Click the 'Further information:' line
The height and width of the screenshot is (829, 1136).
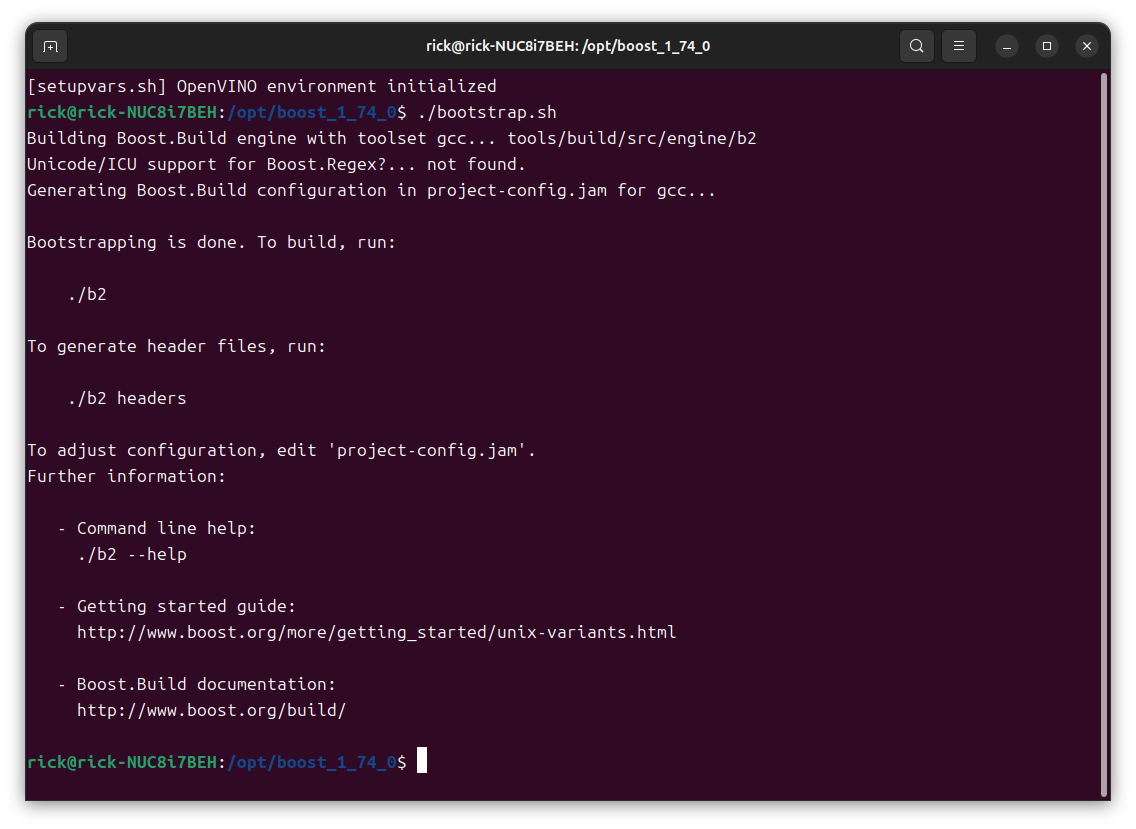126,477
